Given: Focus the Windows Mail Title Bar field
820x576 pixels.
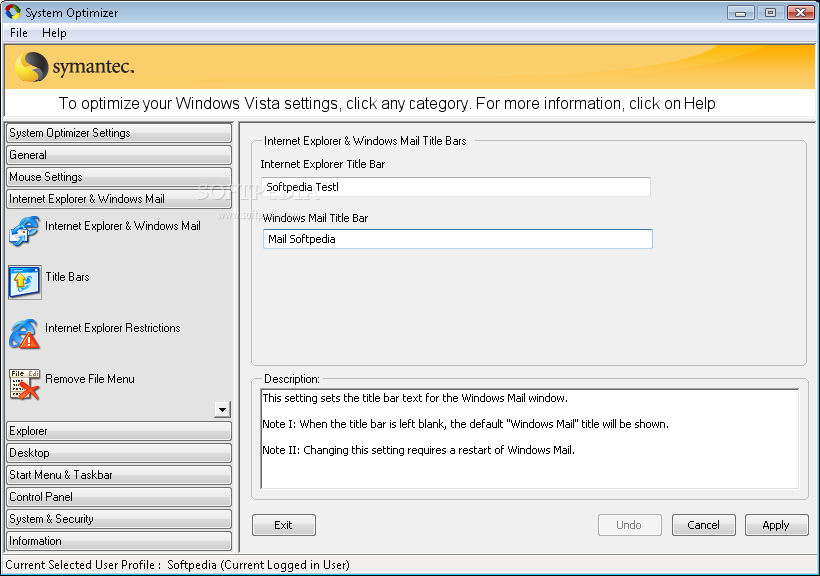Looking at the screenshot, I should coord(458,239).
